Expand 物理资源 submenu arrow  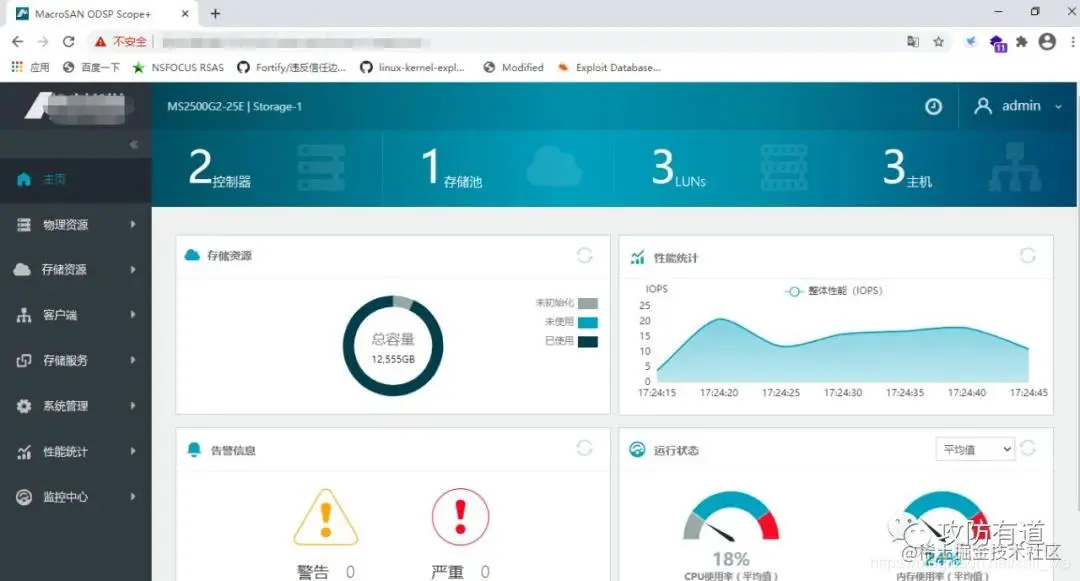133,224
